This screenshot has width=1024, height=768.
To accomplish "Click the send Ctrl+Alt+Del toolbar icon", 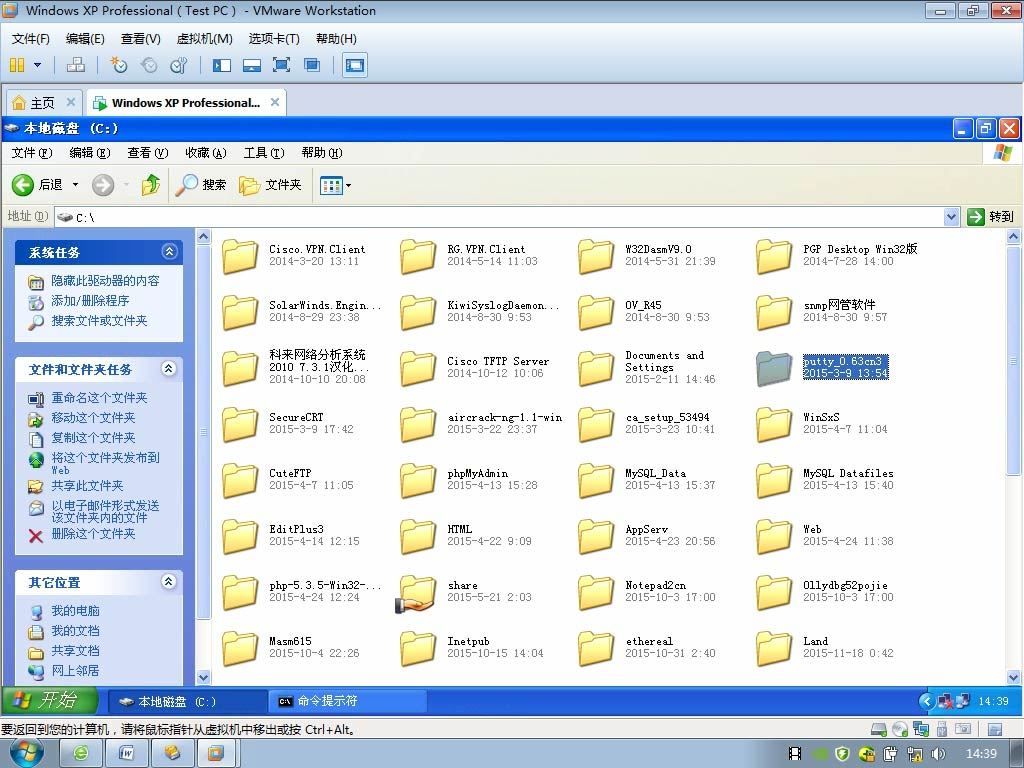I will pos(76,65).
